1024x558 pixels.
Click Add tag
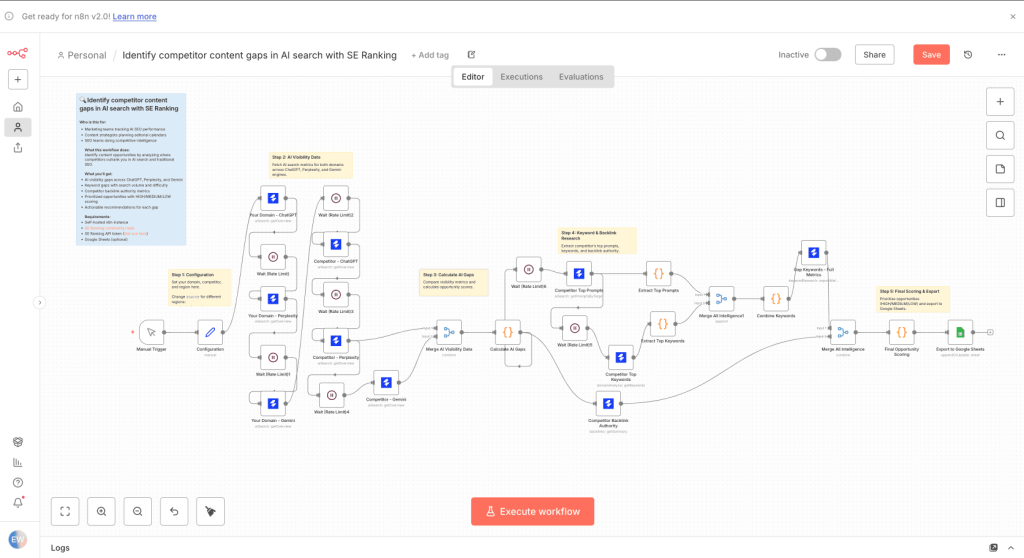(430, 55)
